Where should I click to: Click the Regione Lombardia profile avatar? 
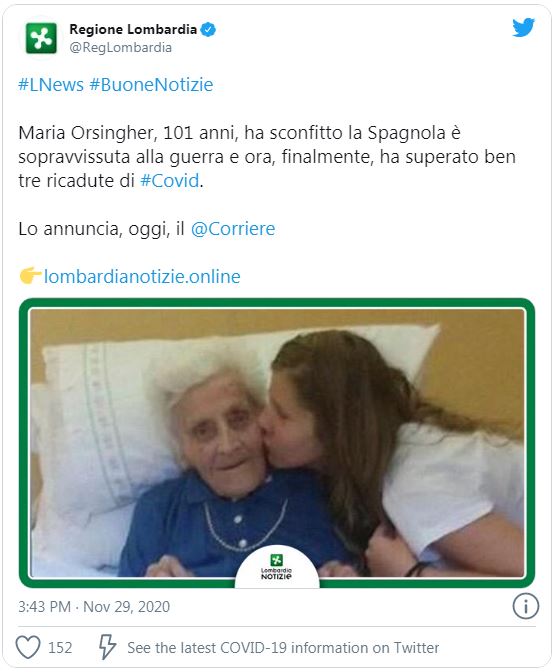pos(41,39)
